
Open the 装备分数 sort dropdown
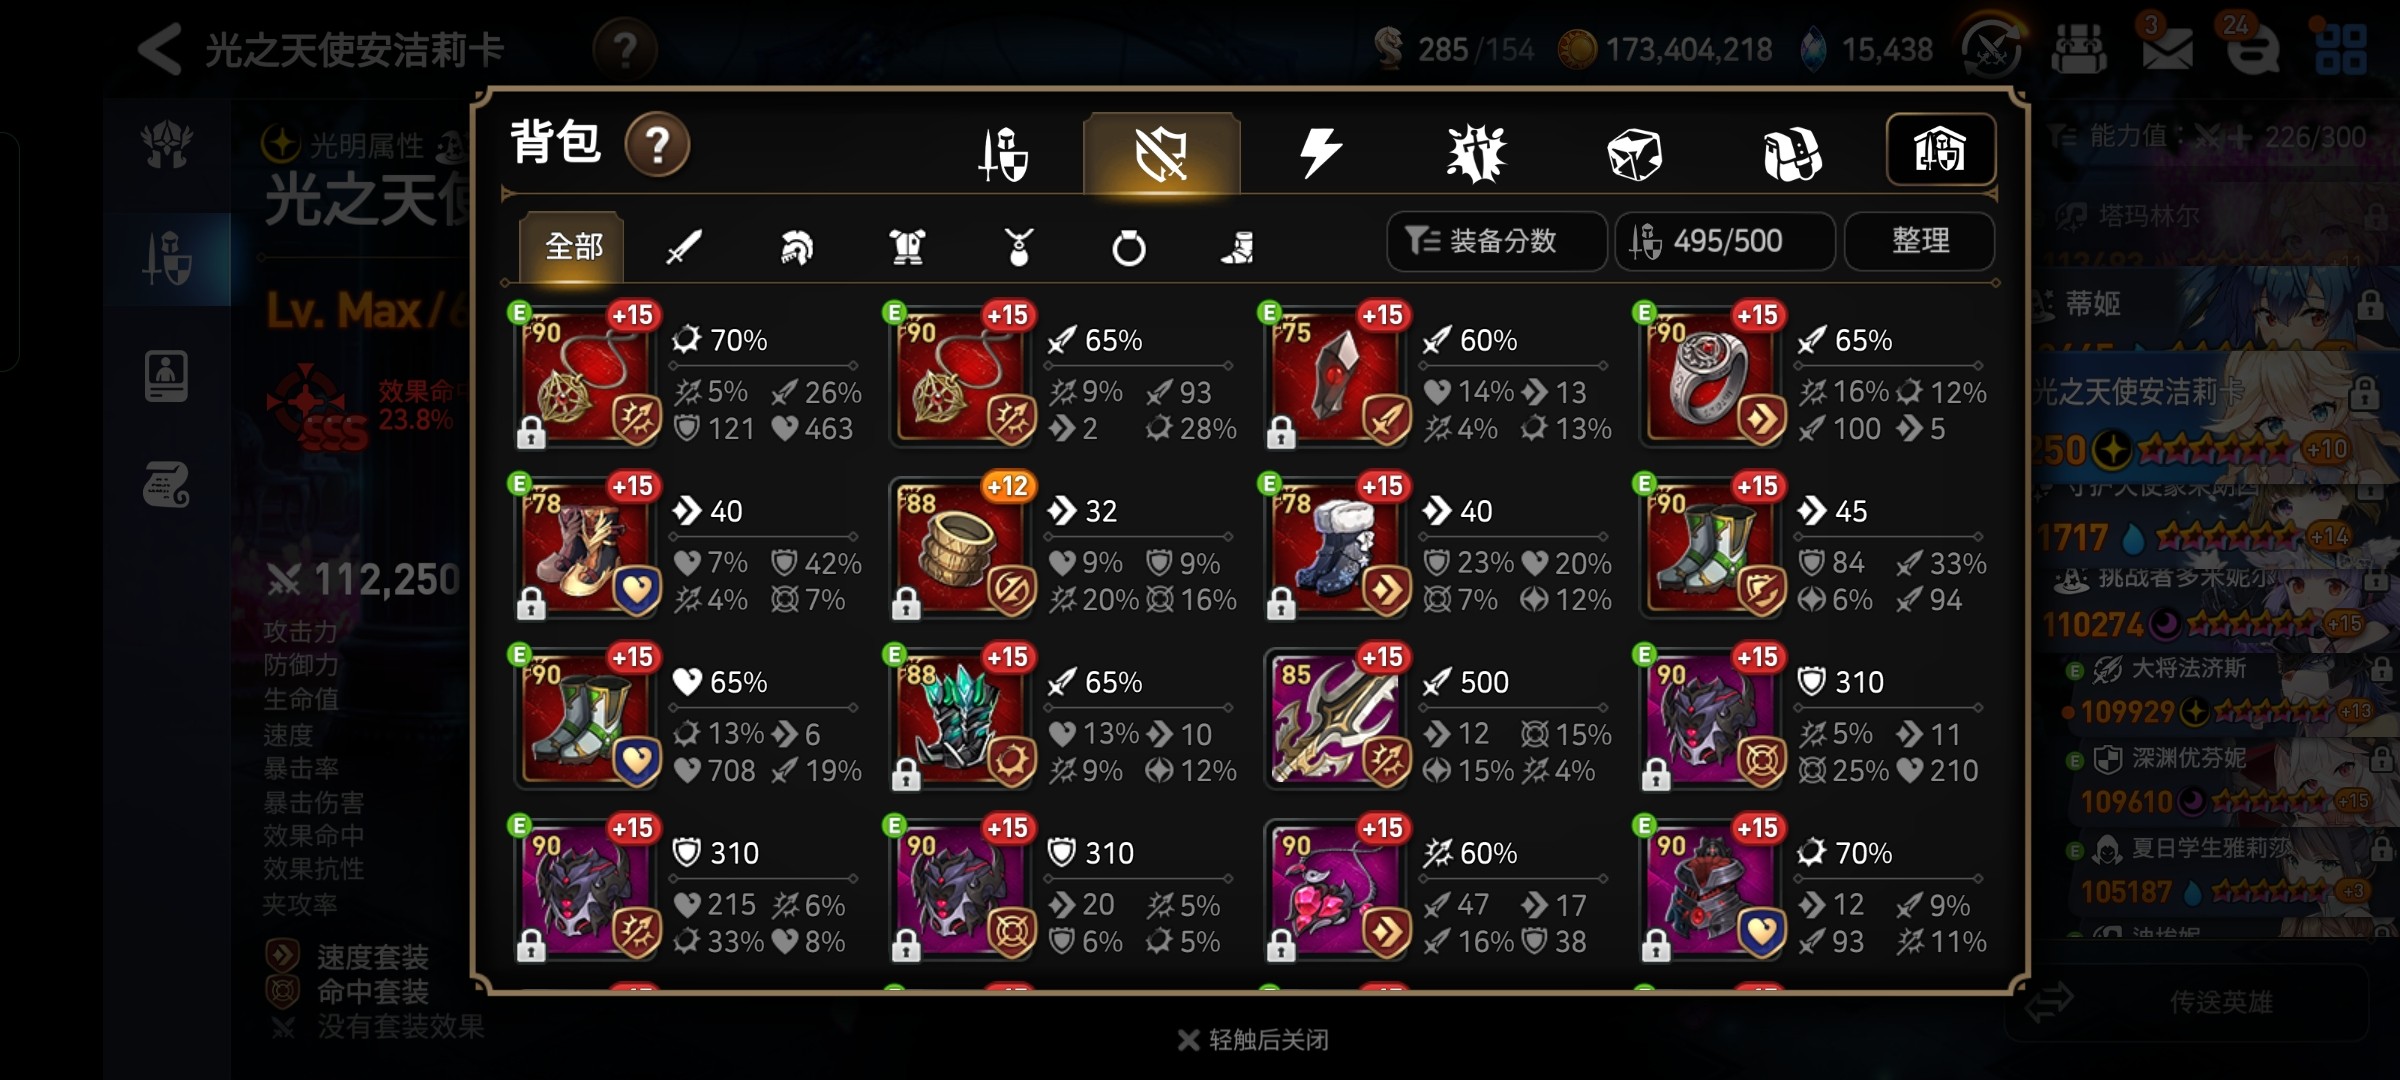(1496, 241)
